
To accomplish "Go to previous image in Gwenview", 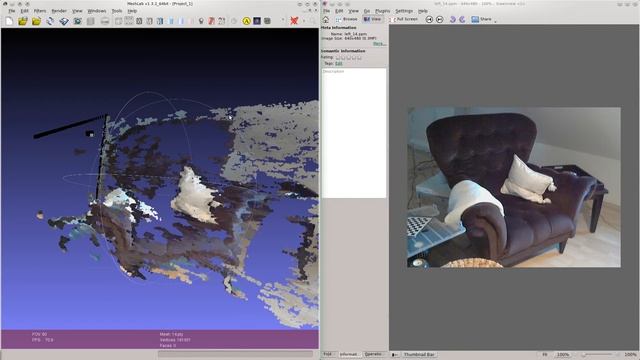I will [429, 19].
